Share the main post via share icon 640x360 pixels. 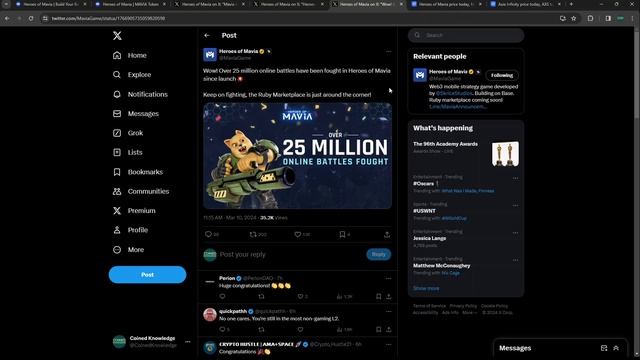[387, 235]
